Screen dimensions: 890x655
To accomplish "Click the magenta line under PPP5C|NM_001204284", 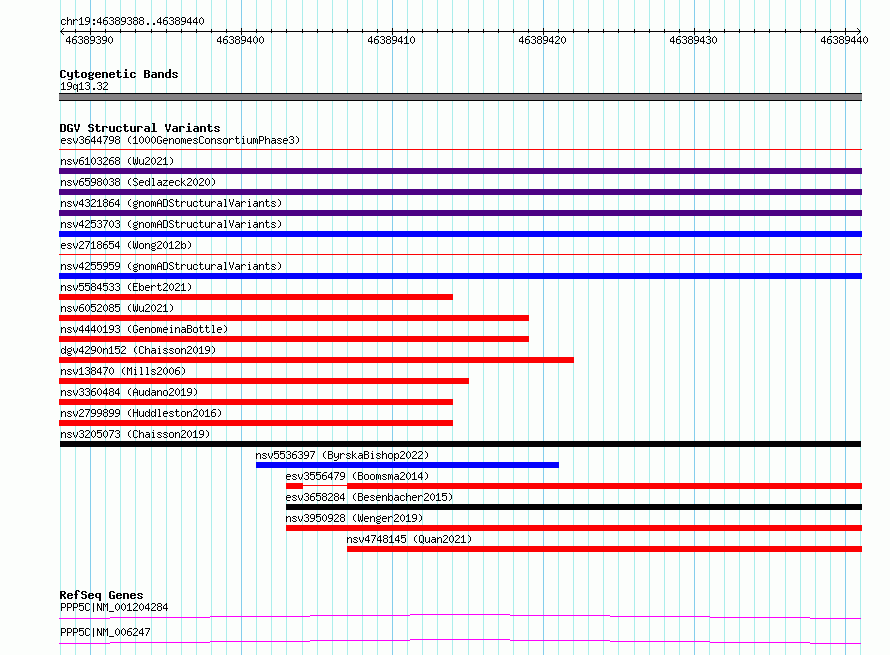I will click(460, 616).
